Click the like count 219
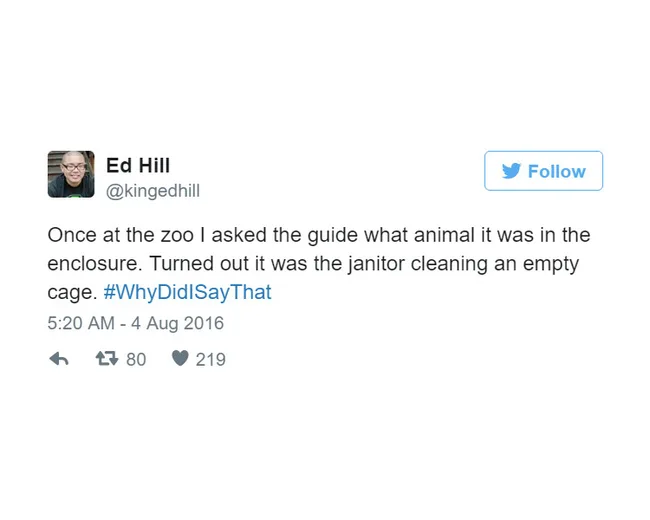 pos(210,359)
